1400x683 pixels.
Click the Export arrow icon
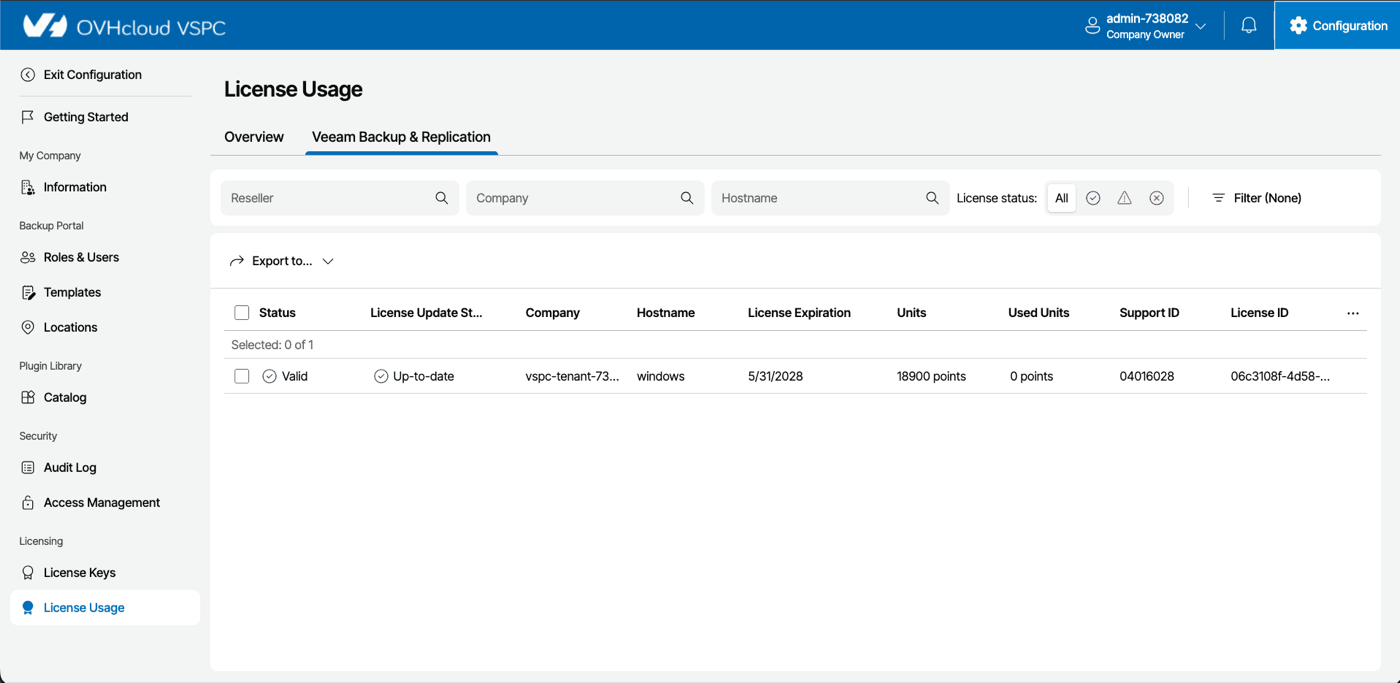coord(237,261)
